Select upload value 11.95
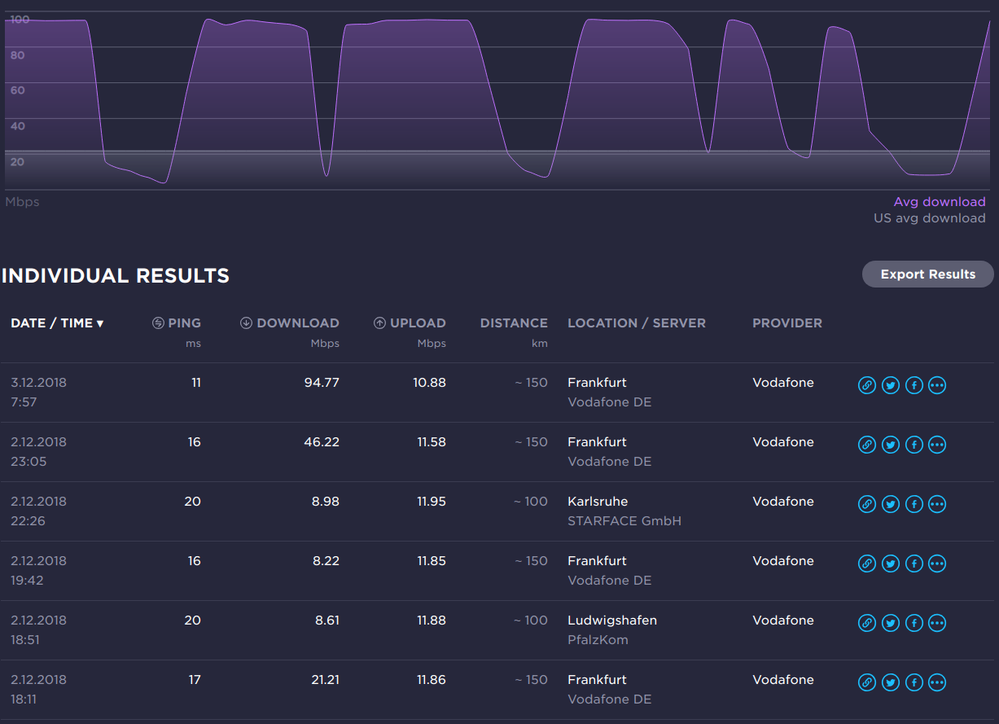The width and height of the screenshot is (999, 724). [x=431, y=501]
